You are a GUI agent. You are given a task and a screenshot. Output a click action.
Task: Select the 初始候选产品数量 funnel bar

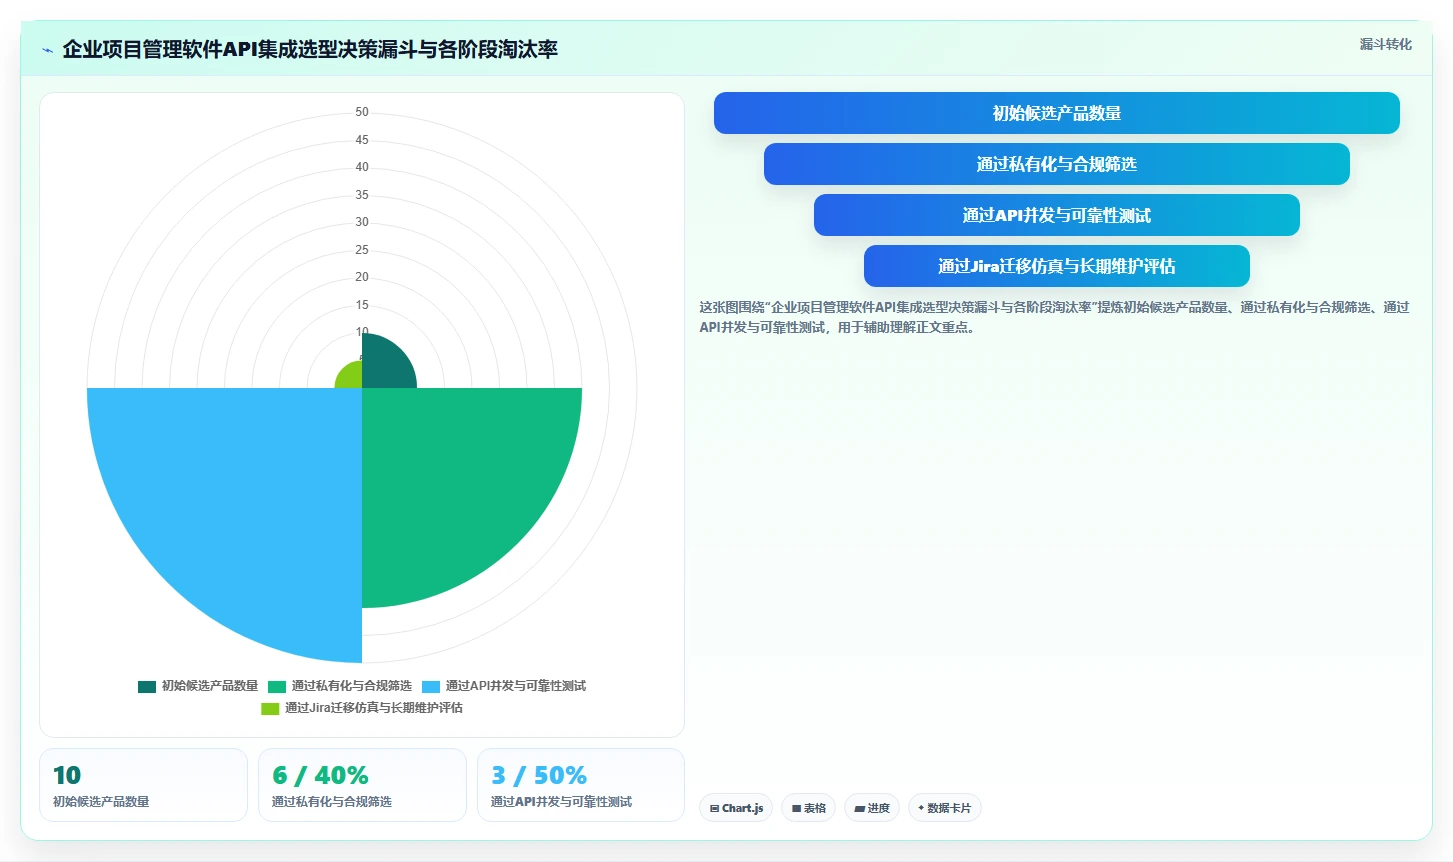click(x=1056, y=113)
